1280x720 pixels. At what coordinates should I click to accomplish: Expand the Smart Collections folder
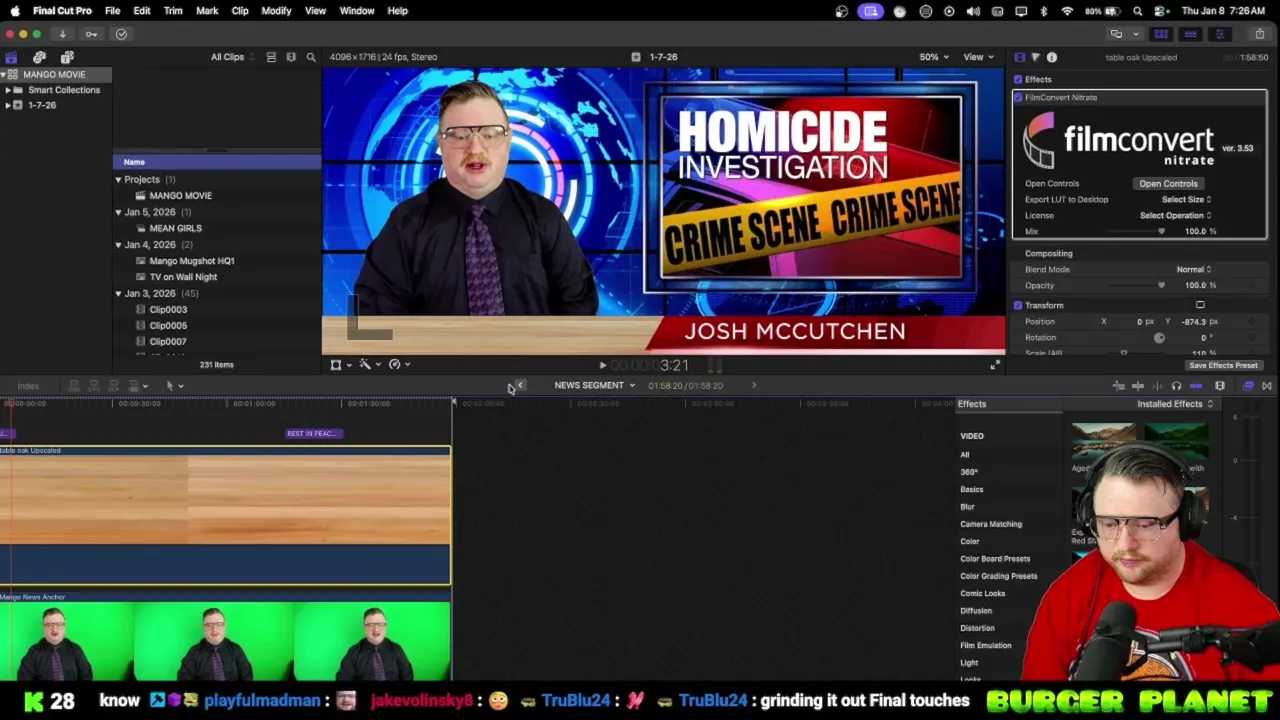click(8, 90)
